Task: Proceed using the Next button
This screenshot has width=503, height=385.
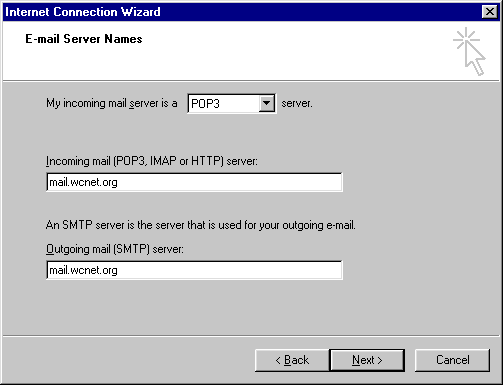Action: pos(367,360)
